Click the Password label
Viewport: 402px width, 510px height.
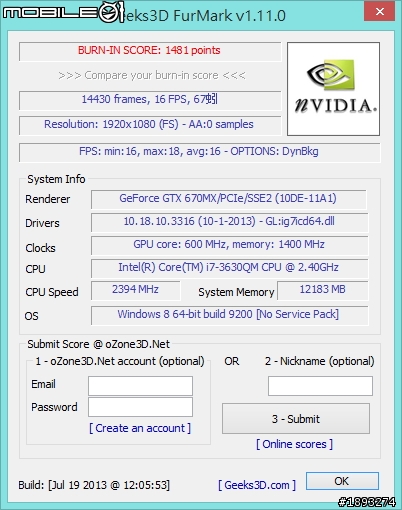click(x=54, y=407)
